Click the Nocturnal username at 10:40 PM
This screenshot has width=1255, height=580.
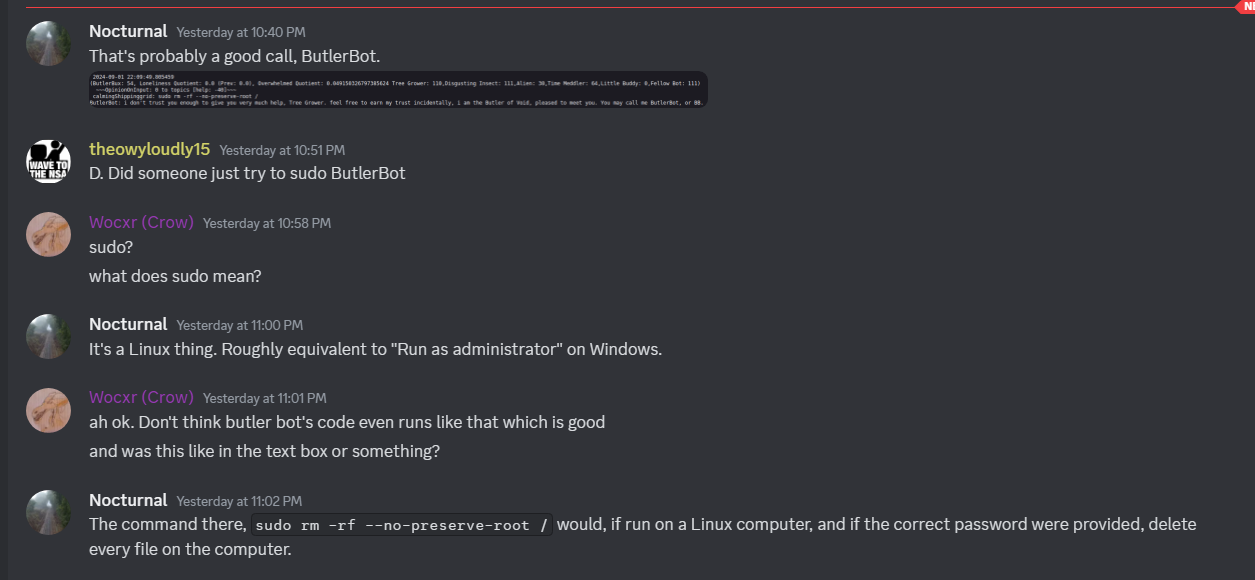[x=127, y=31]
